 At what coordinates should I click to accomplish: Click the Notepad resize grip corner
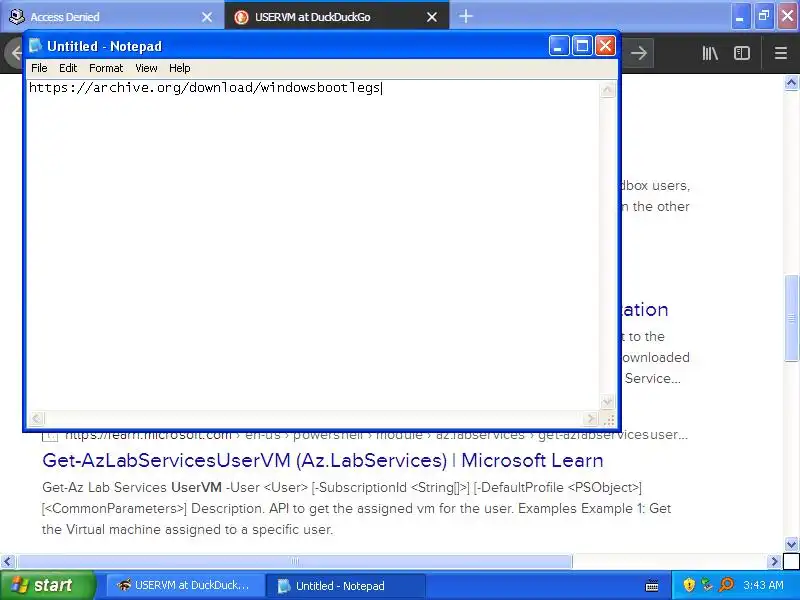[x=608, y=419]
